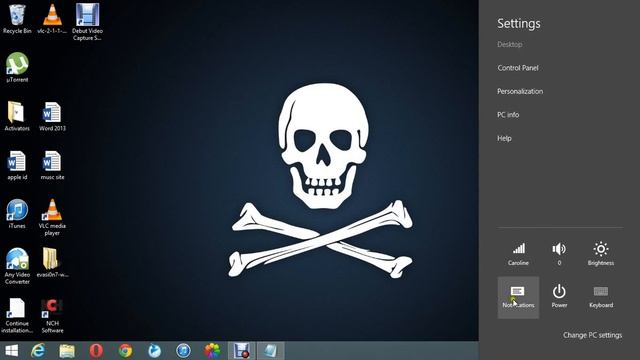
Task: Select the 'musc site' Word document
Action: pyautogui.click(x=52, y=165)
